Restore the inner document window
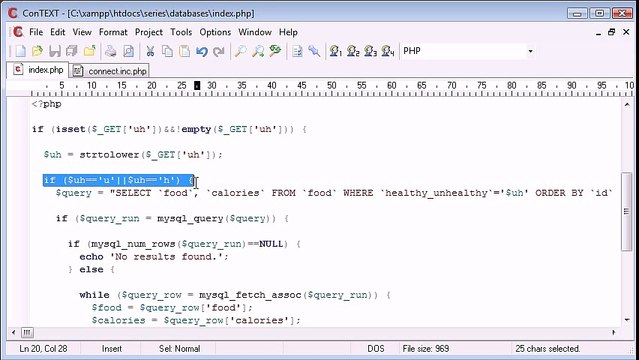 tap(611, 32)
